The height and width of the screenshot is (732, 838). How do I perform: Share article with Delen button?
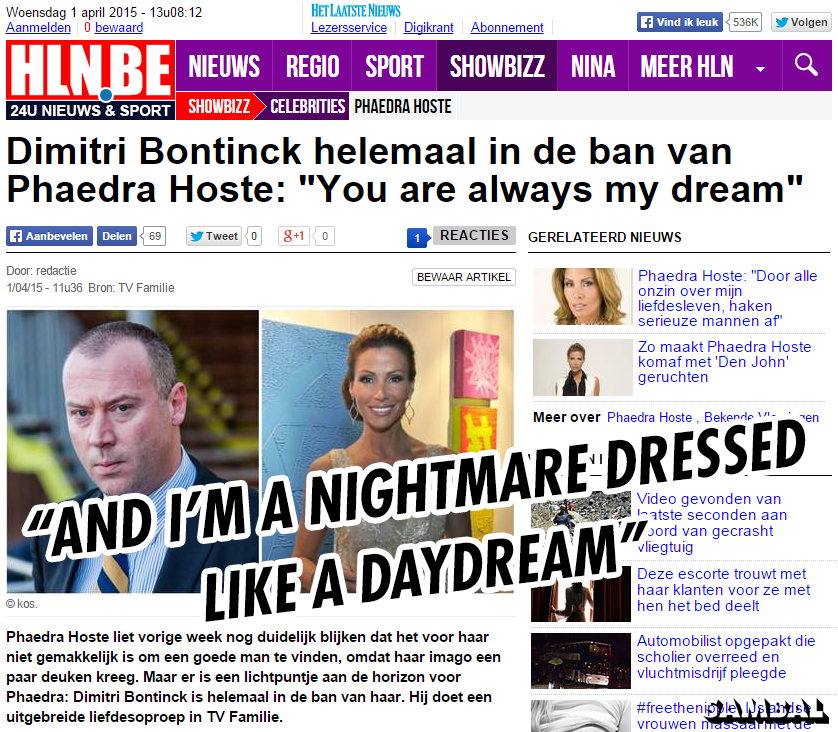pos(117,236)
